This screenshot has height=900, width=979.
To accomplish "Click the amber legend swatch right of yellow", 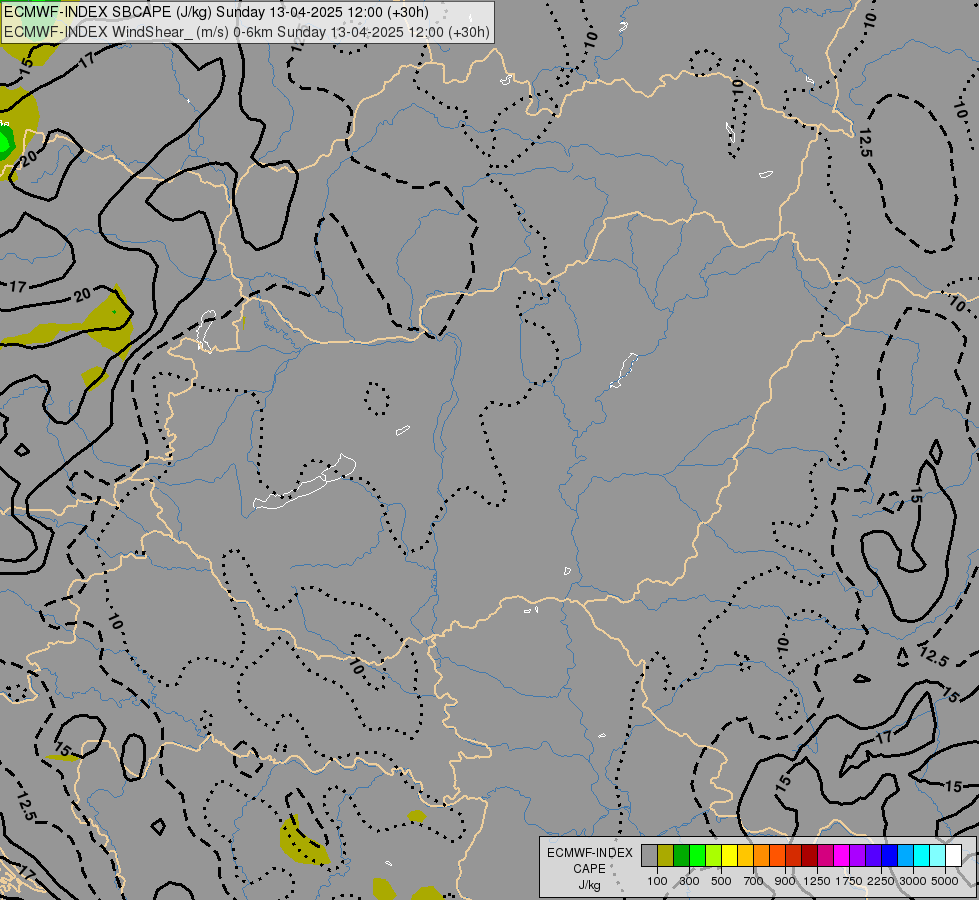I will 745,855.
